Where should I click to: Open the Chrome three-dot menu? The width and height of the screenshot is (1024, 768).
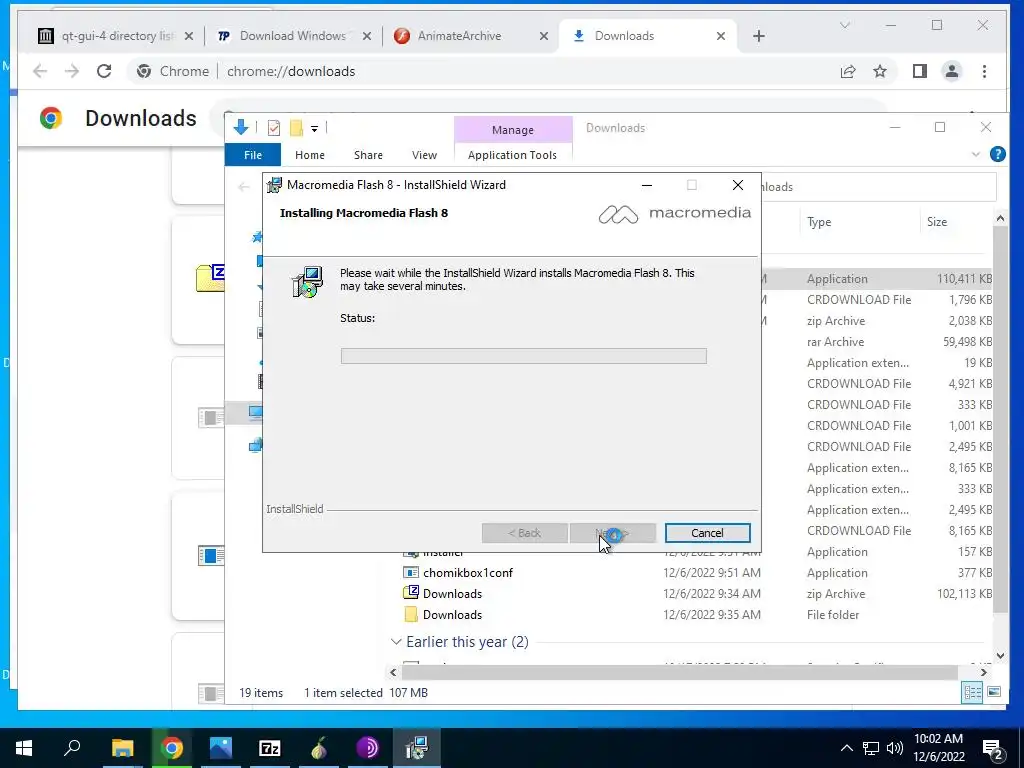pos(984,71)
